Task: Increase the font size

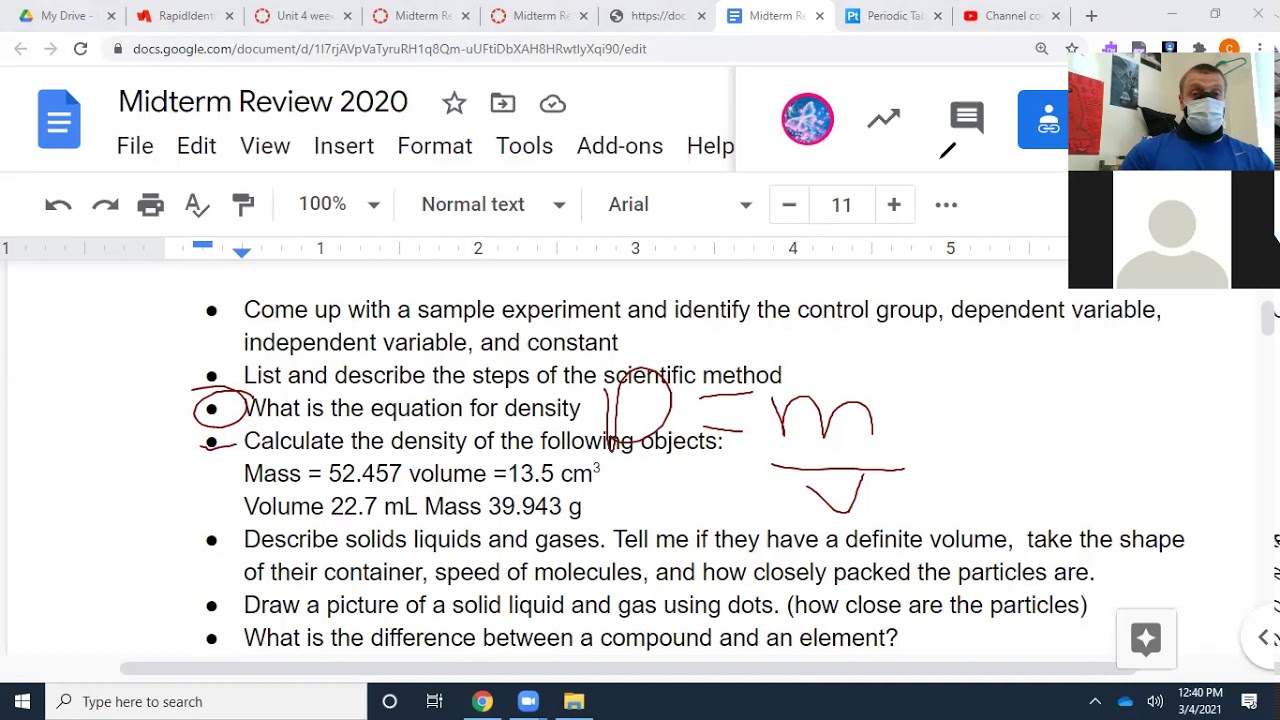Action: 894,205
